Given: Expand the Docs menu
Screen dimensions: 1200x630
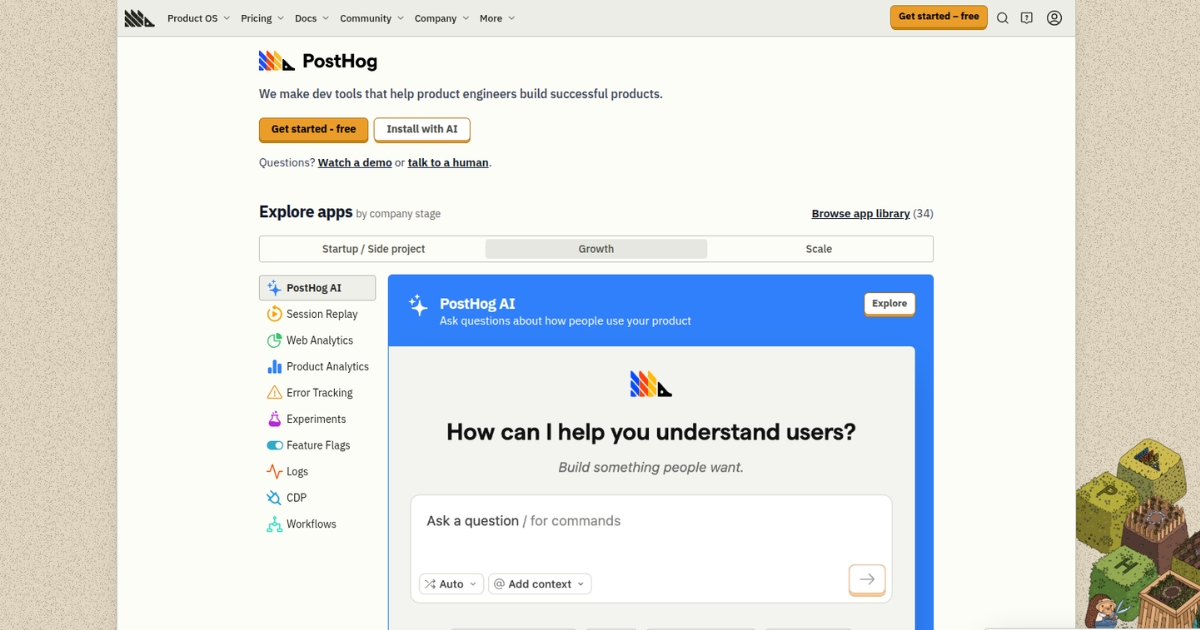Looking at the screenshot, I should click(312, 18).
